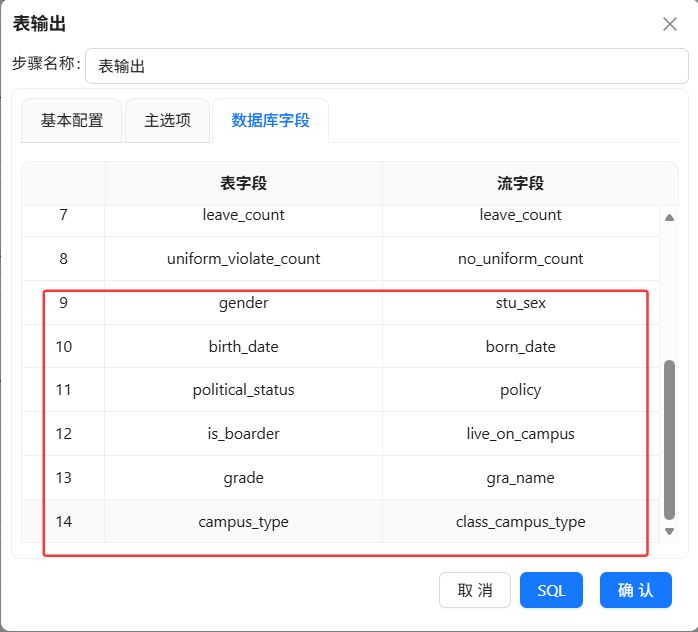Open the 主选项 tab
Viewport: 698px width, 632px height.
tap(167, 120)
